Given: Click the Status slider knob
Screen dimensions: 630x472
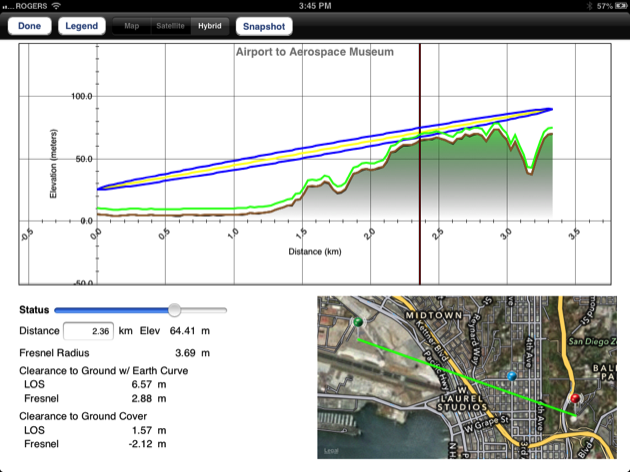Looking at the screenshot, I should click(175, 310).
